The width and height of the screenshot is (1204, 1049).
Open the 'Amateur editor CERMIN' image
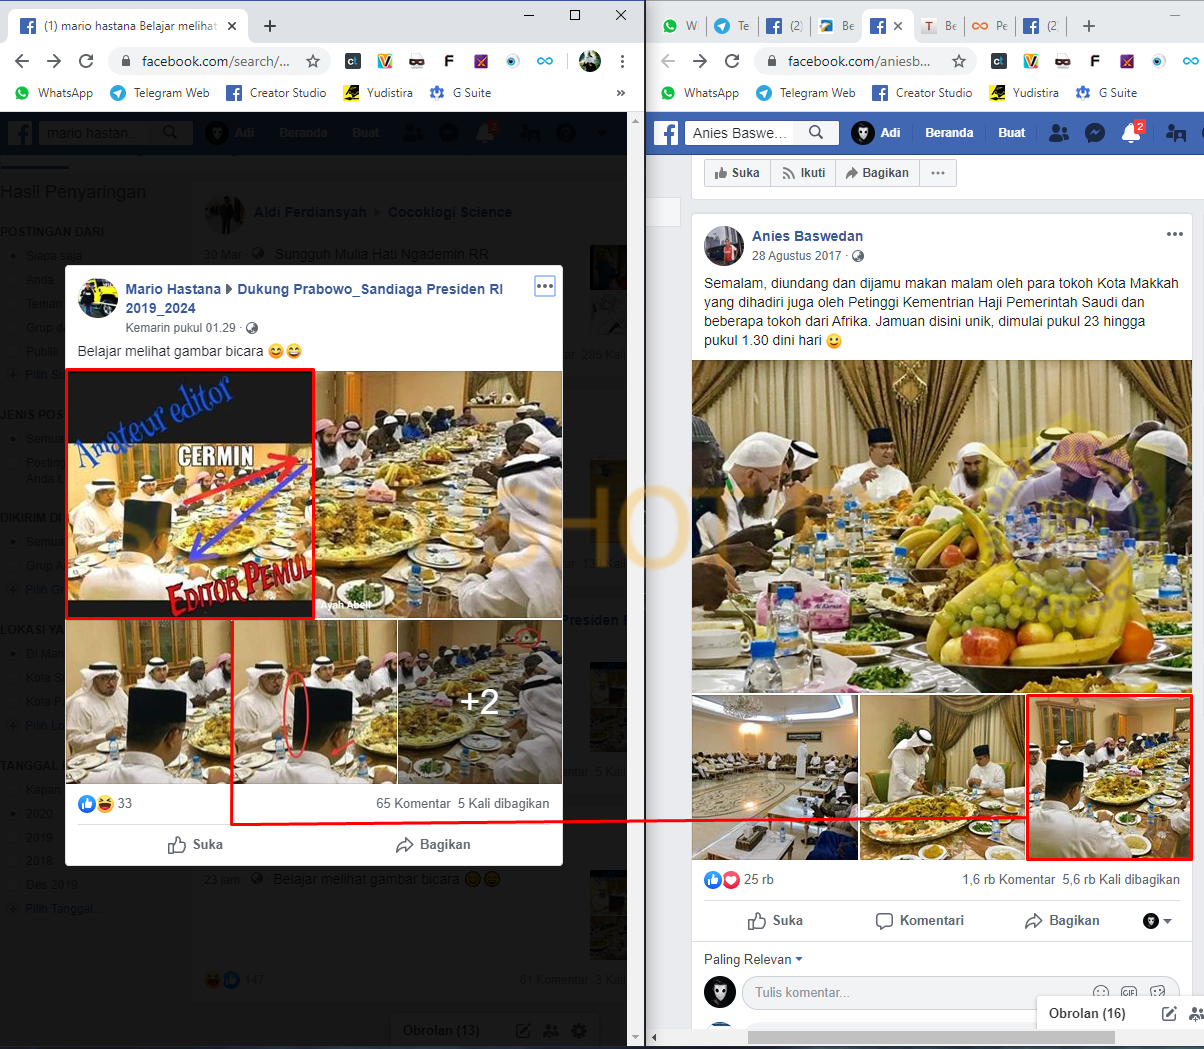click(190, 494)
